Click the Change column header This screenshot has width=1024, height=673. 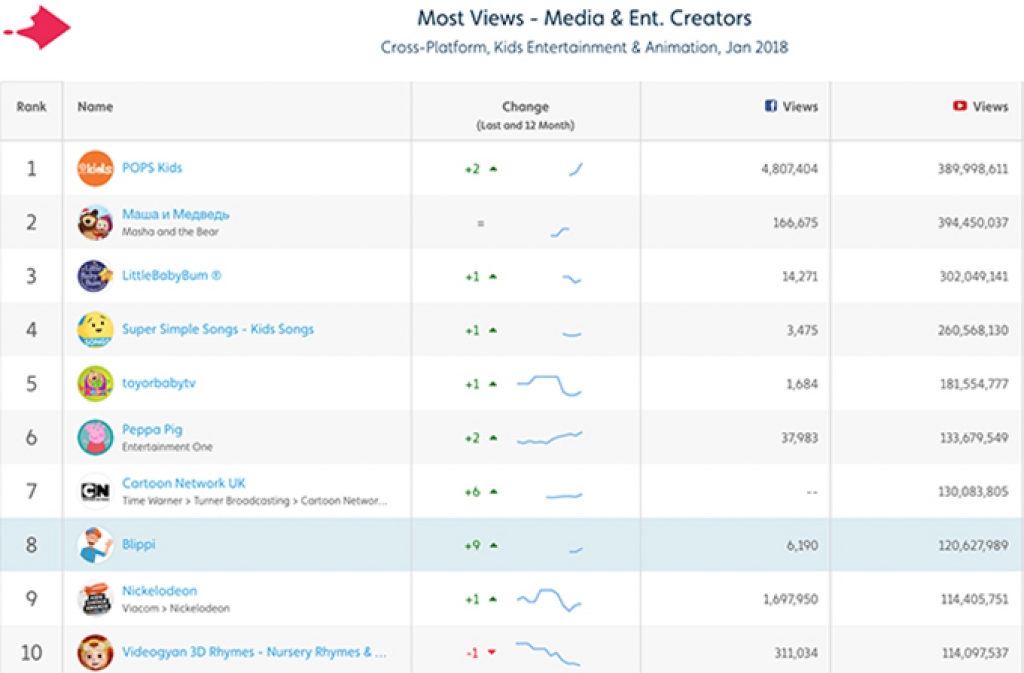tap(525, 107)
